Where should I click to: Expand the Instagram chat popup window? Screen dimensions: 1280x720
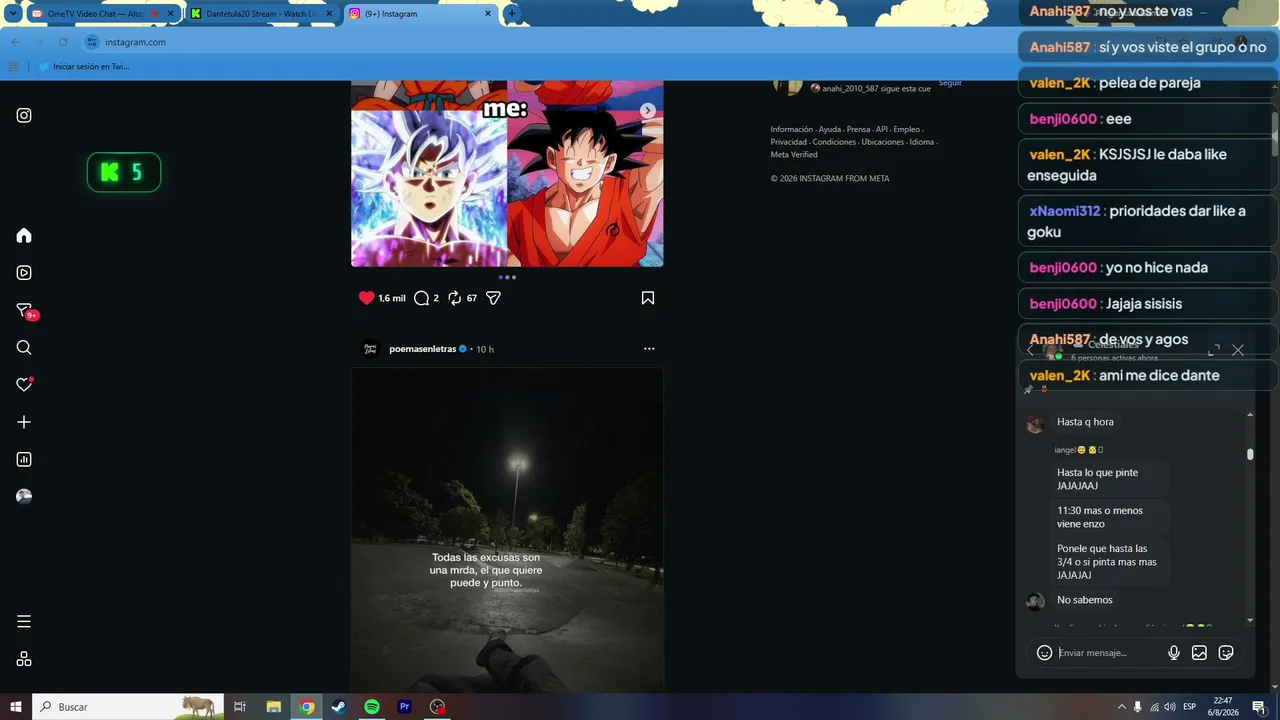pos(1214,350)
